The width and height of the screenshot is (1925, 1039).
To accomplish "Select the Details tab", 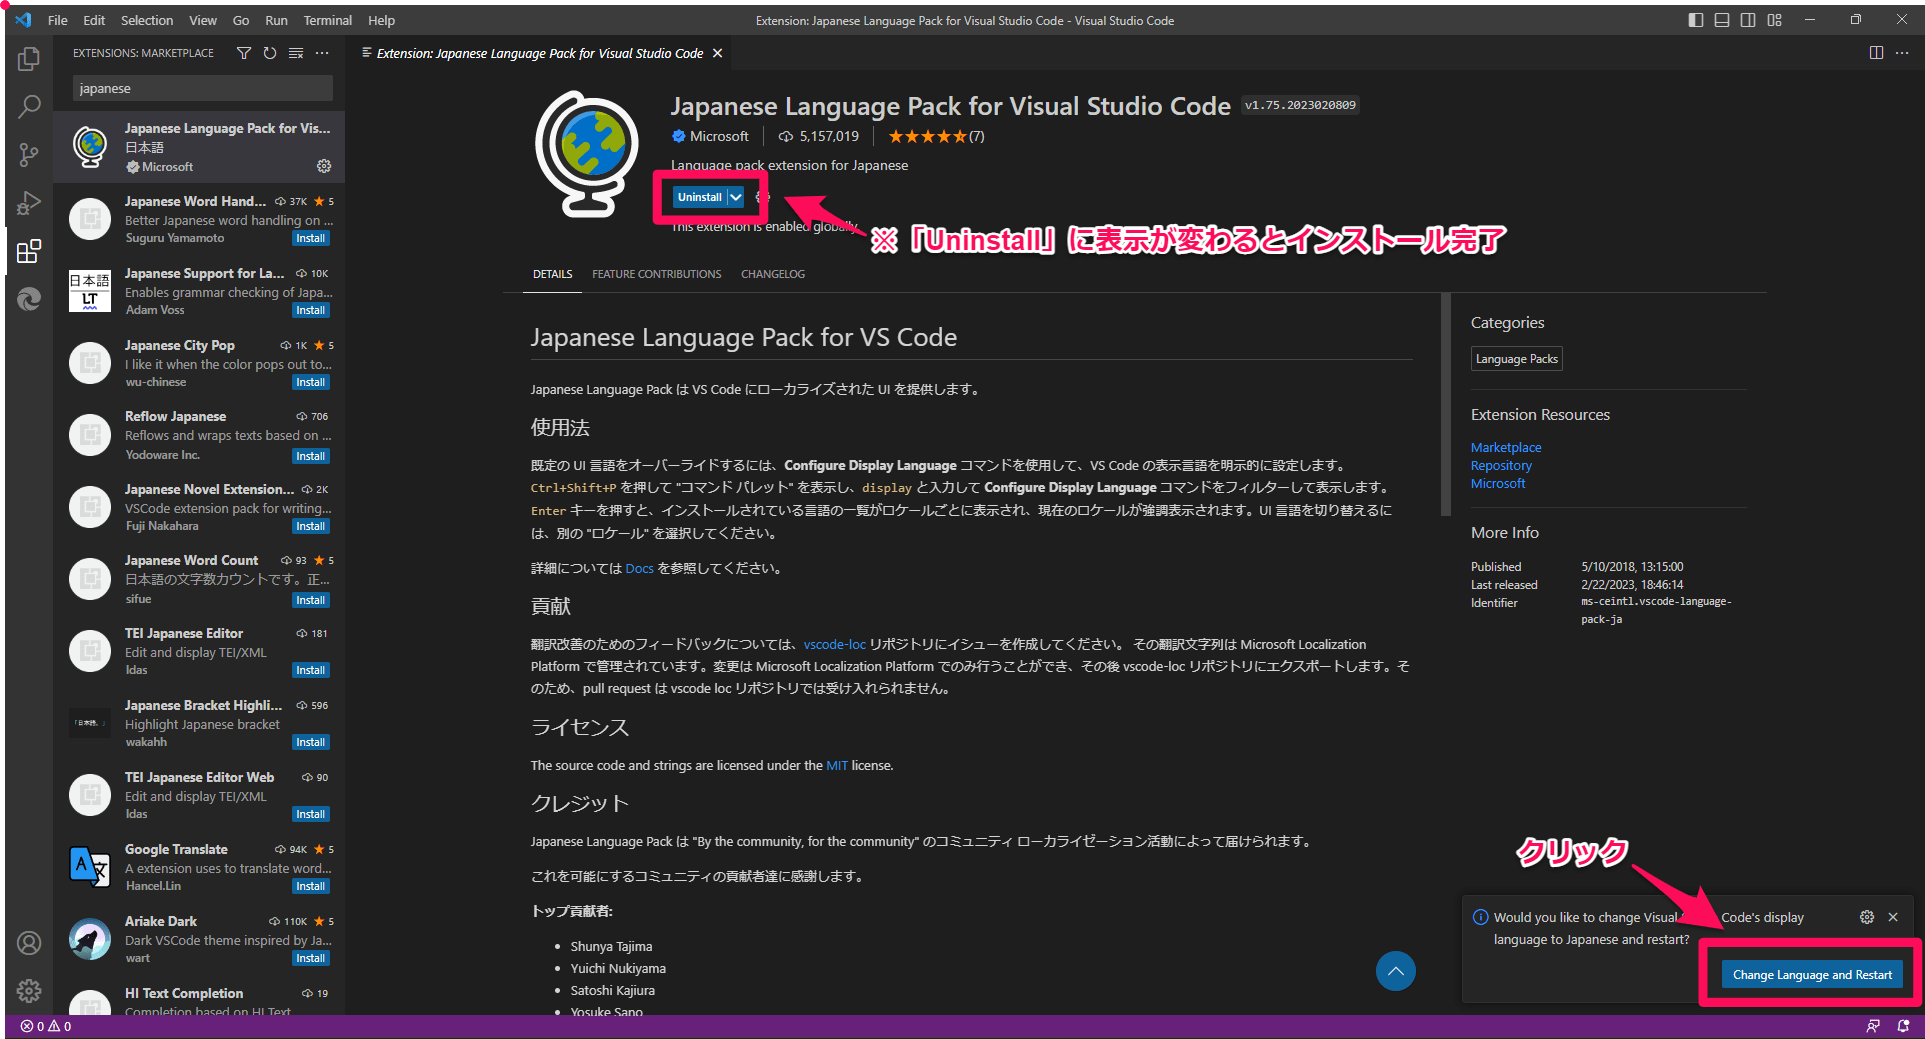I will pos(553,274).
